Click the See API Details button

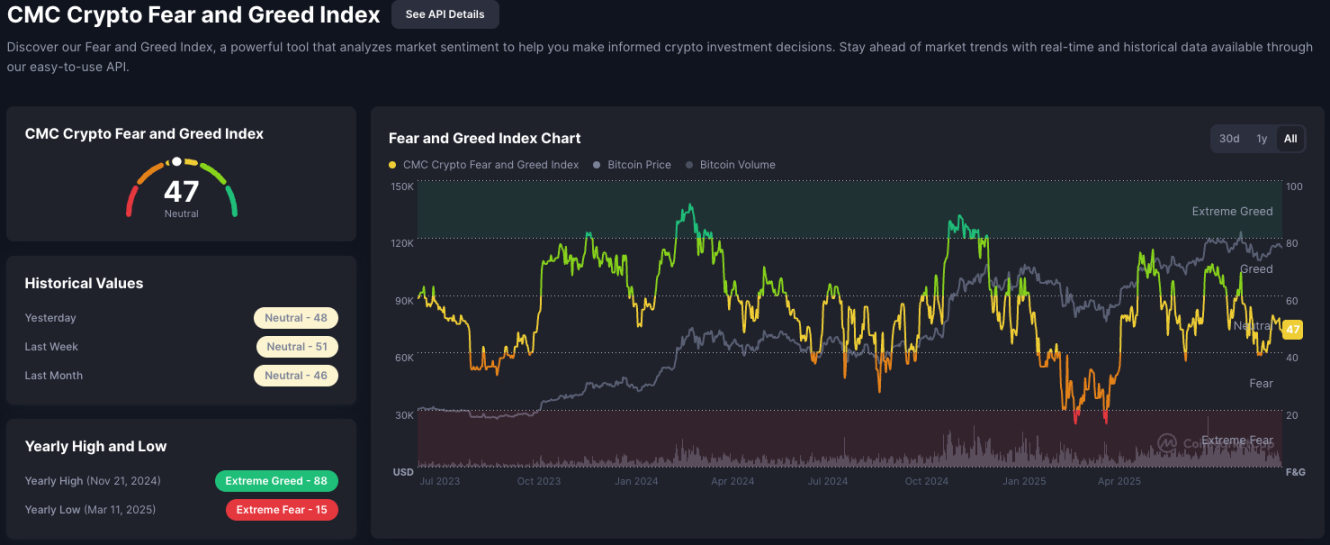(x=445, y=15)
